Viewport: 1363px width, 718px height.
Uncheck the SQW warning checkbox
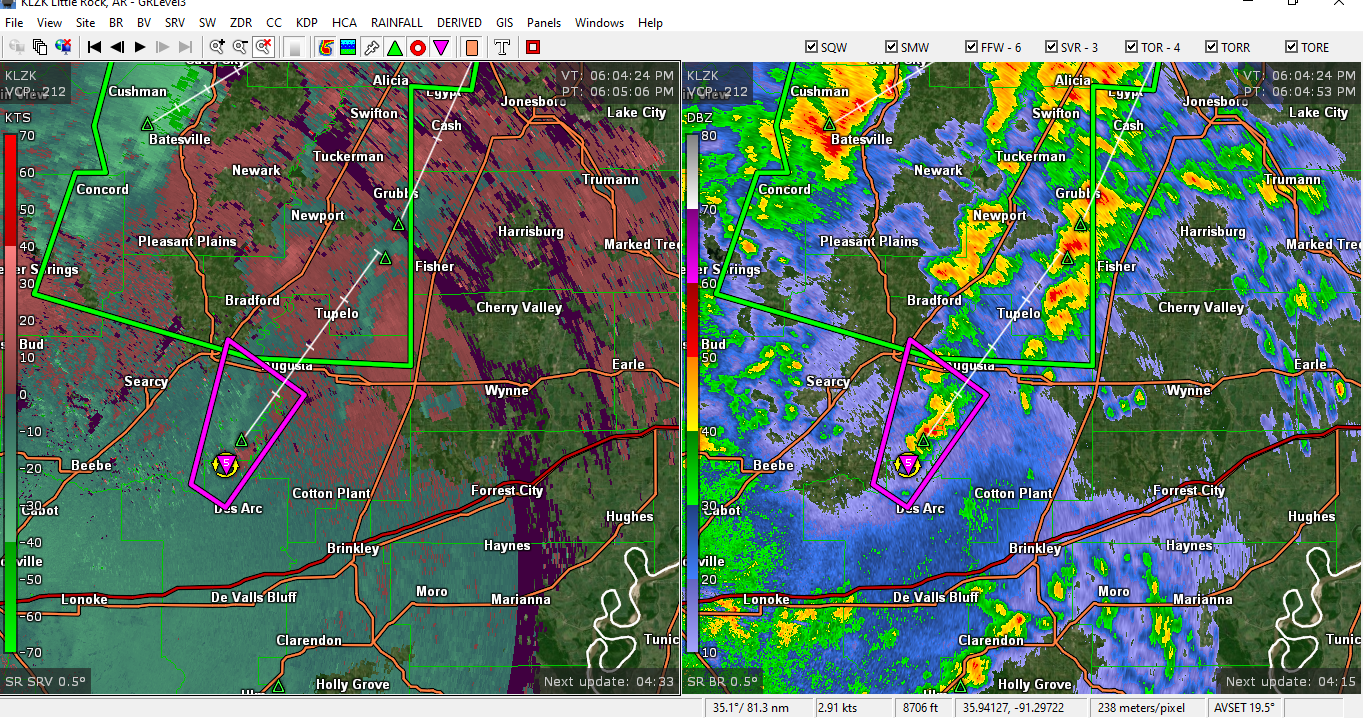[811, 47]
